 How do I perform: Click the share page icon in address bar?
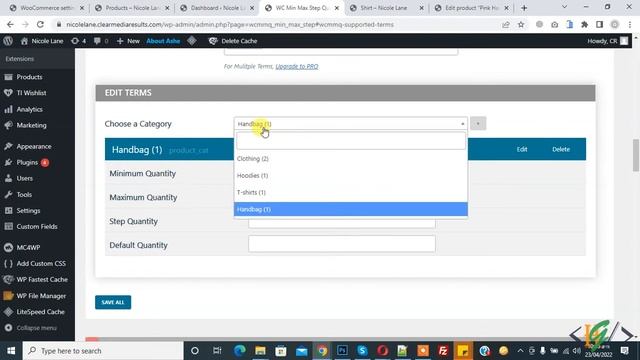pyautogui.click(x=506, y=24)
